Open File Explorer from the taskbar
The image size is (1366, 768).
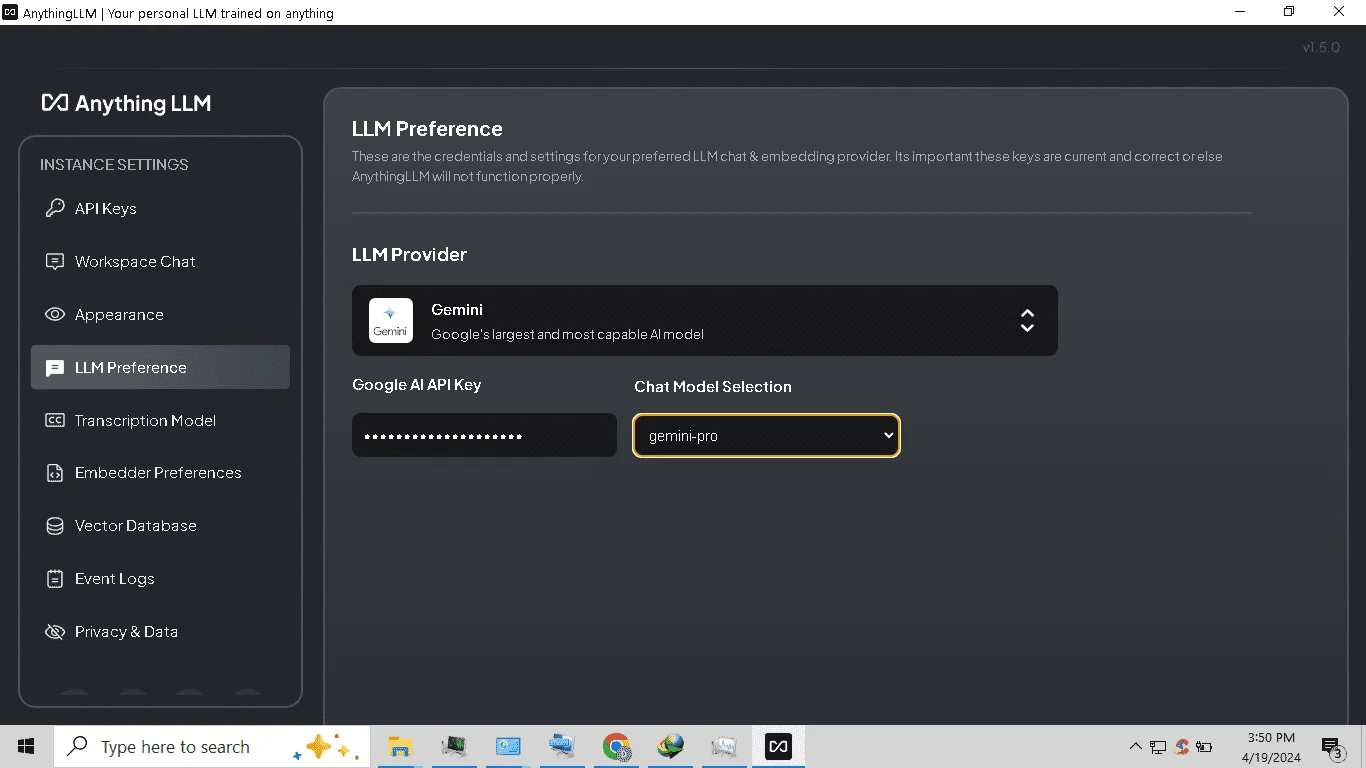[x=399, y=747]
